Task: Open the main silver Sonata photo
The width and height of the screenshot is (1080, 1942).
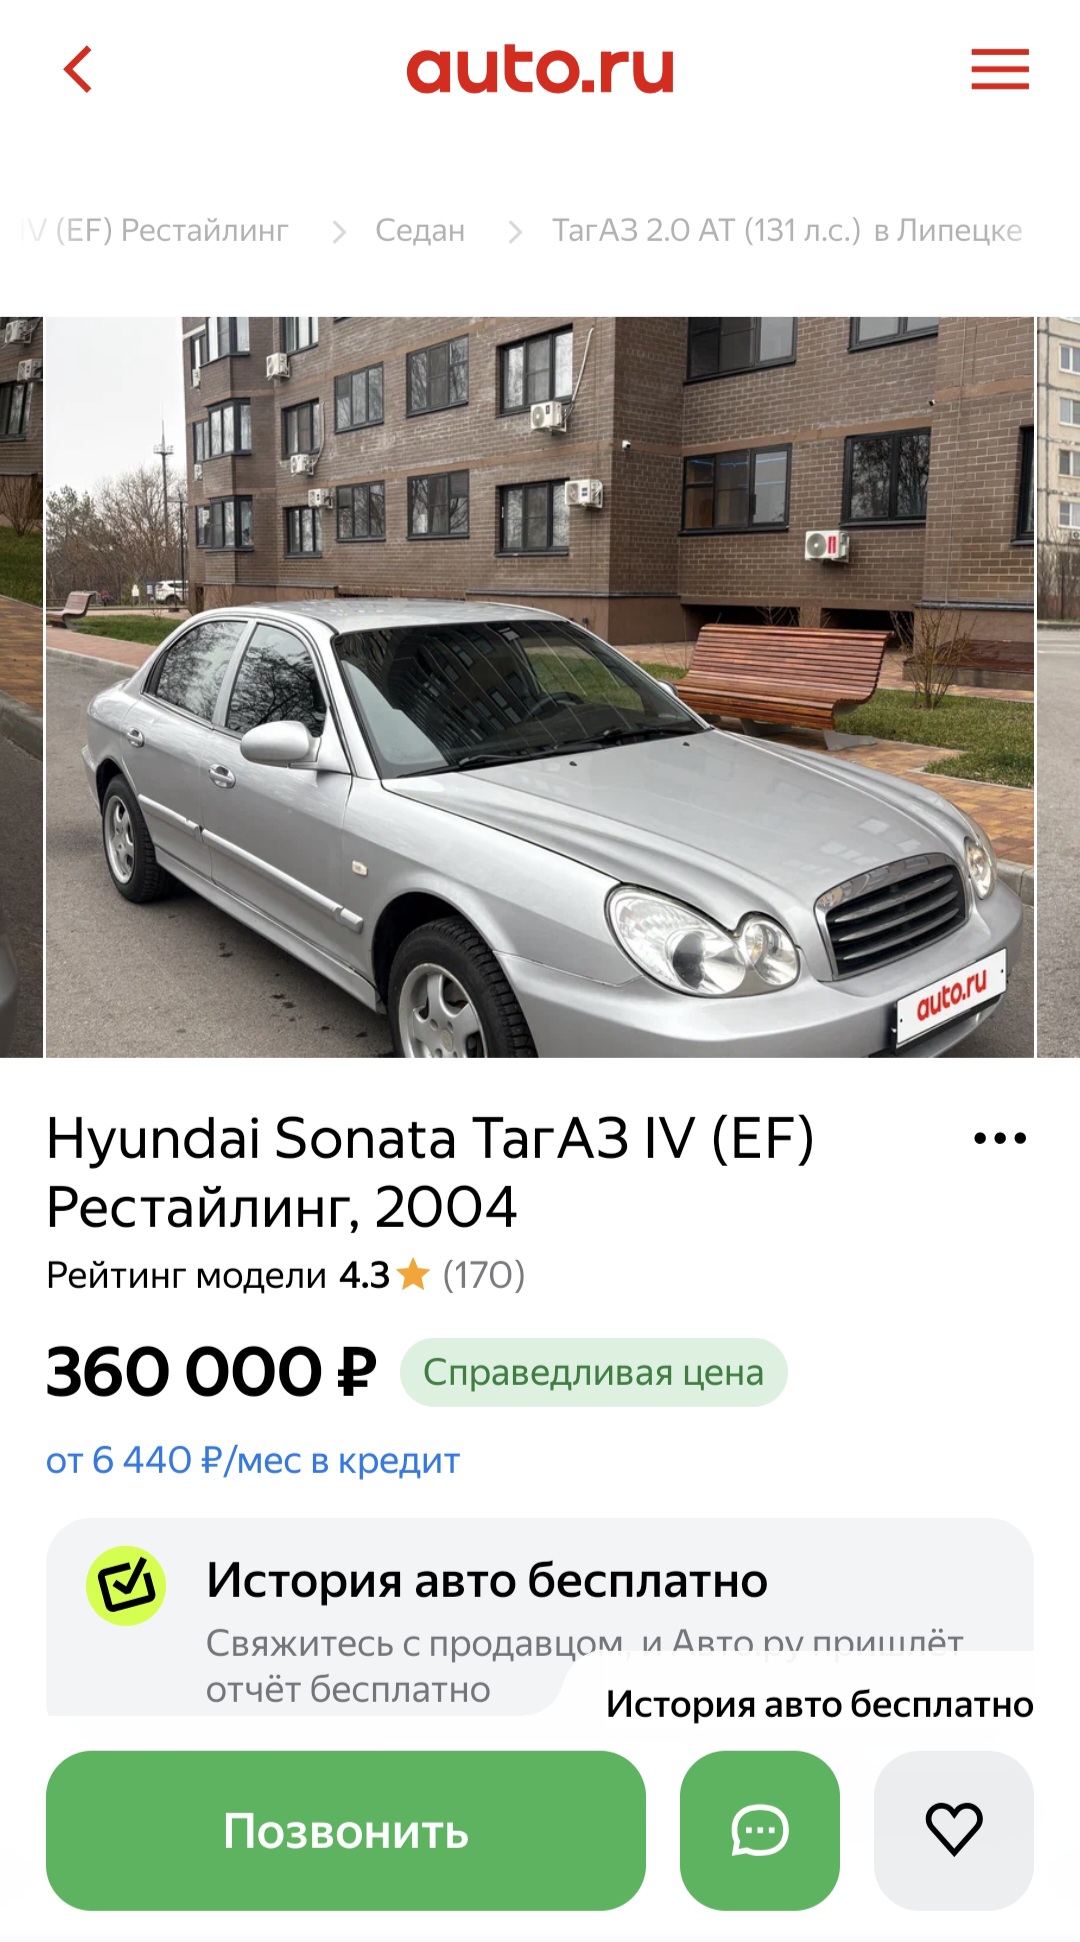Action: (x=540, y=687)
